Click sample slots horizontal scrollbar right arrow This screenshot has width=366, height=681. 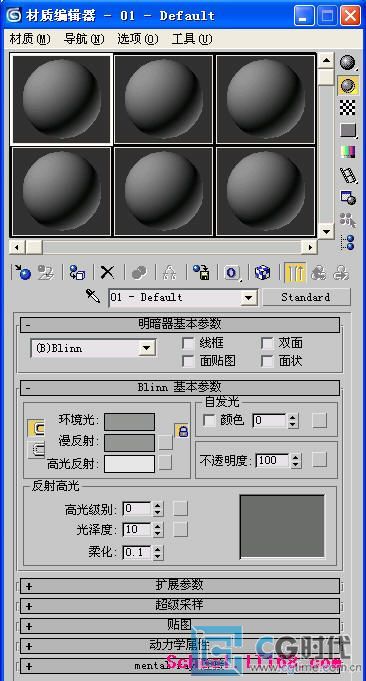point(309,248)
